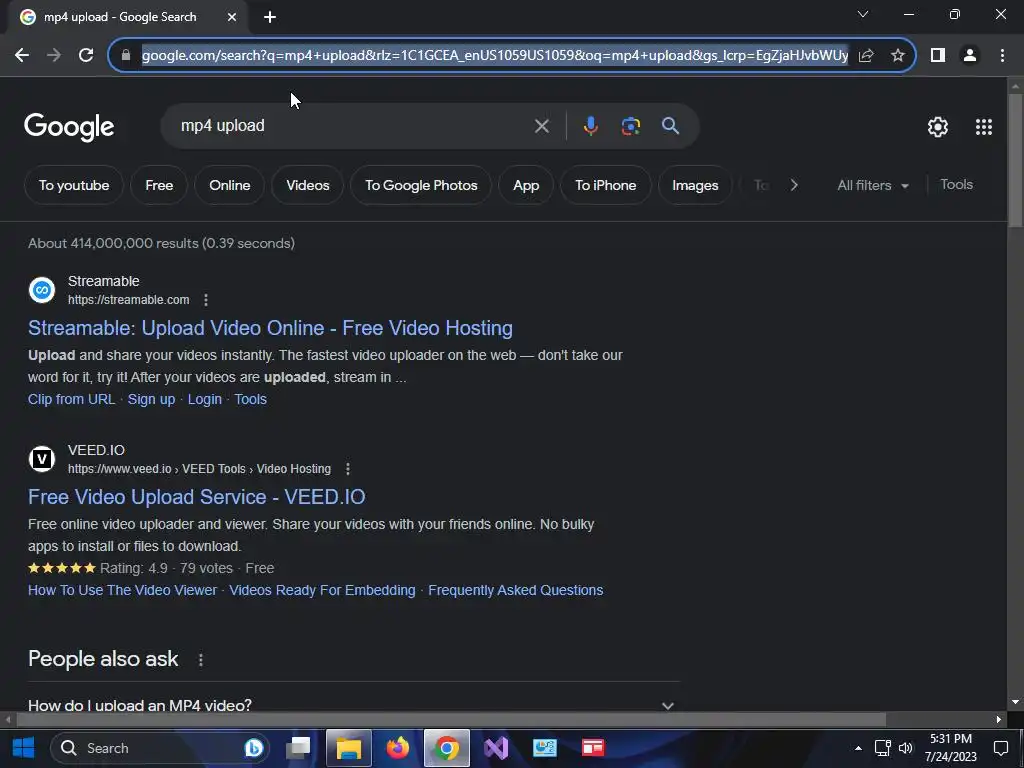Select the To iPhone chip

(x=605, y=185)
